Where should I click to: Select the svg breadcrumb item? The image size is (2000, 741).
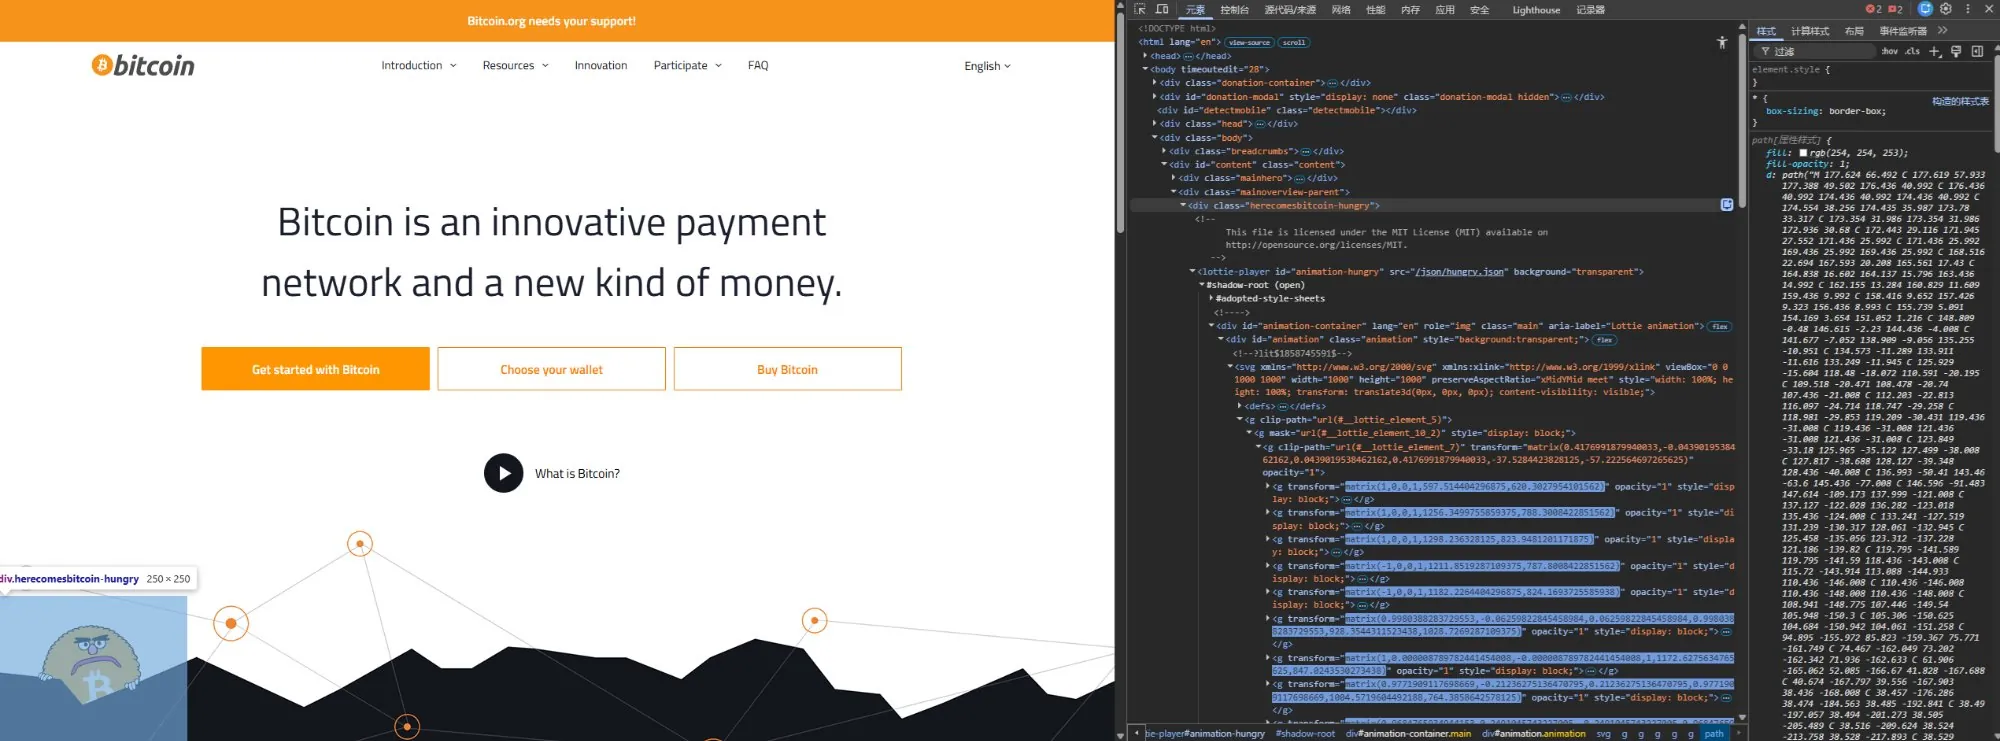[1603, 734]
